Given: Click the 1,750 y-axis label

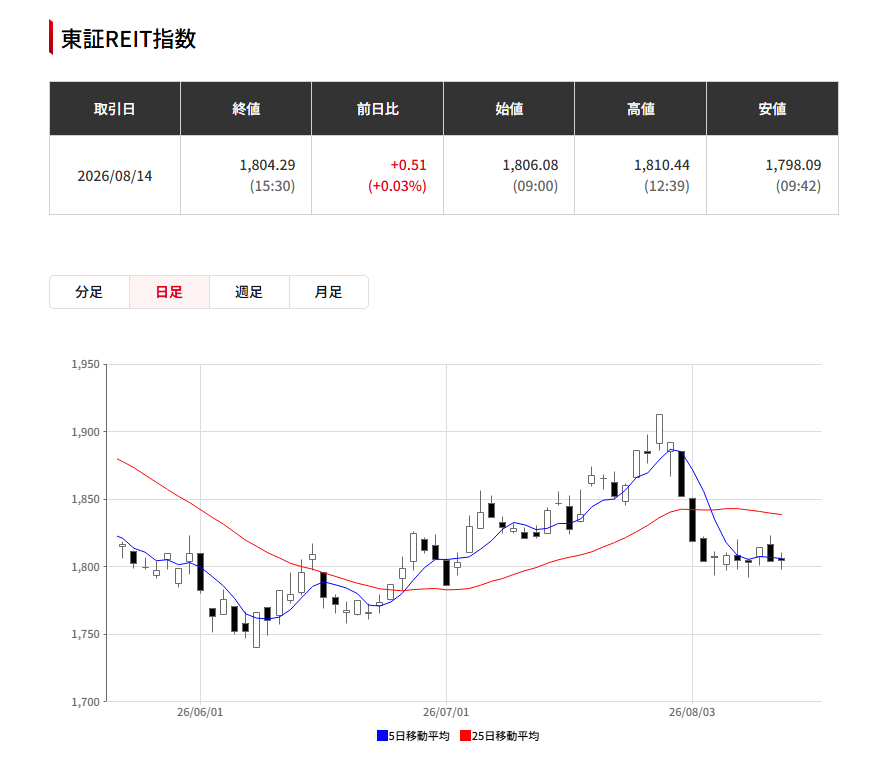Looking at the screenshot, I should click(85, 634).
